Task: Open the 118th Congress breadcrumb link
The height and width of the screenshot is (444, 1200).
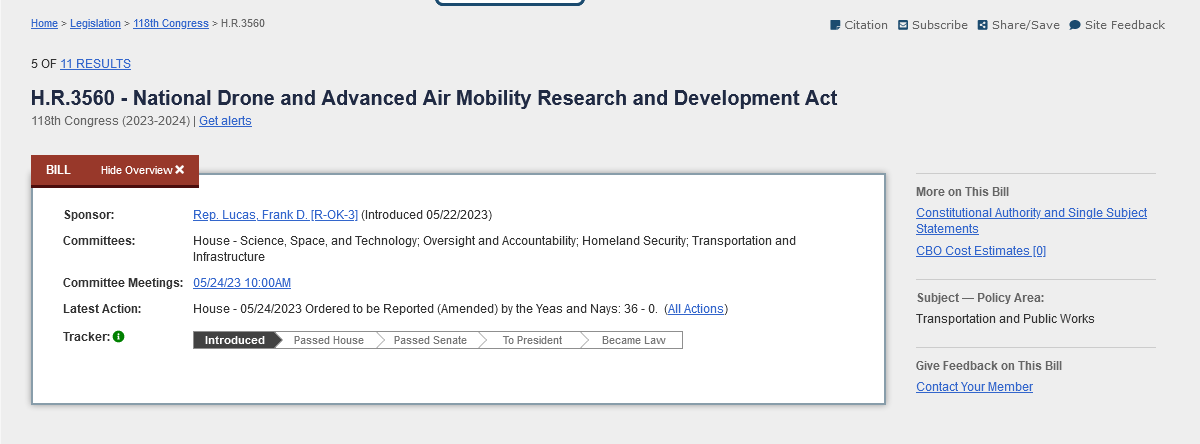Action: (171, 23)
